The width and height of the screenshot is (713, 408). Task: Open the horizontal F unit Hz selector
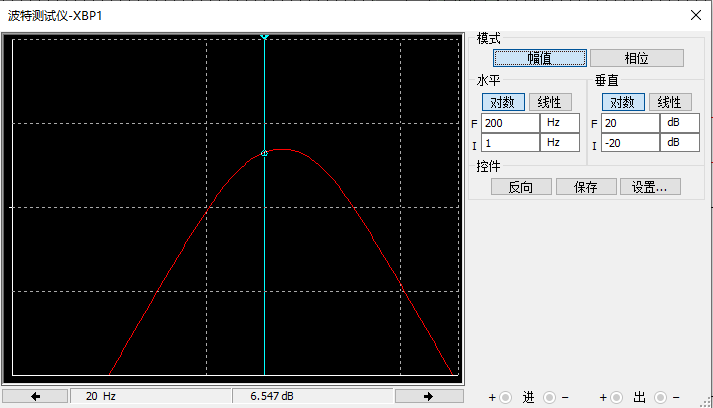560,123
